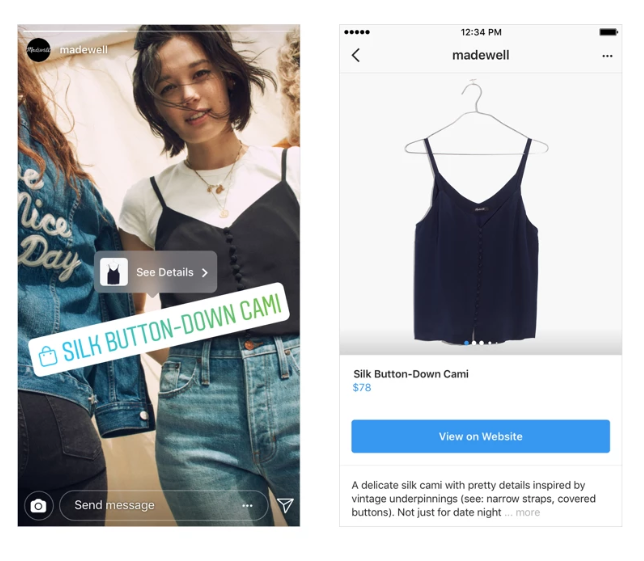Click the $78 price label
Viewport: 644px width, 561px height.
(361, 388)
